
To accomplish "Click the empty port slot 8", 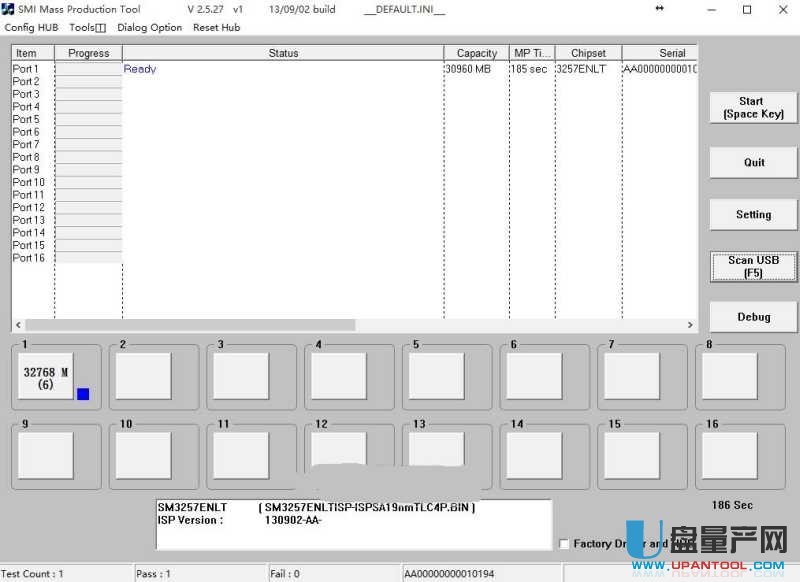I will coord(729,376).
